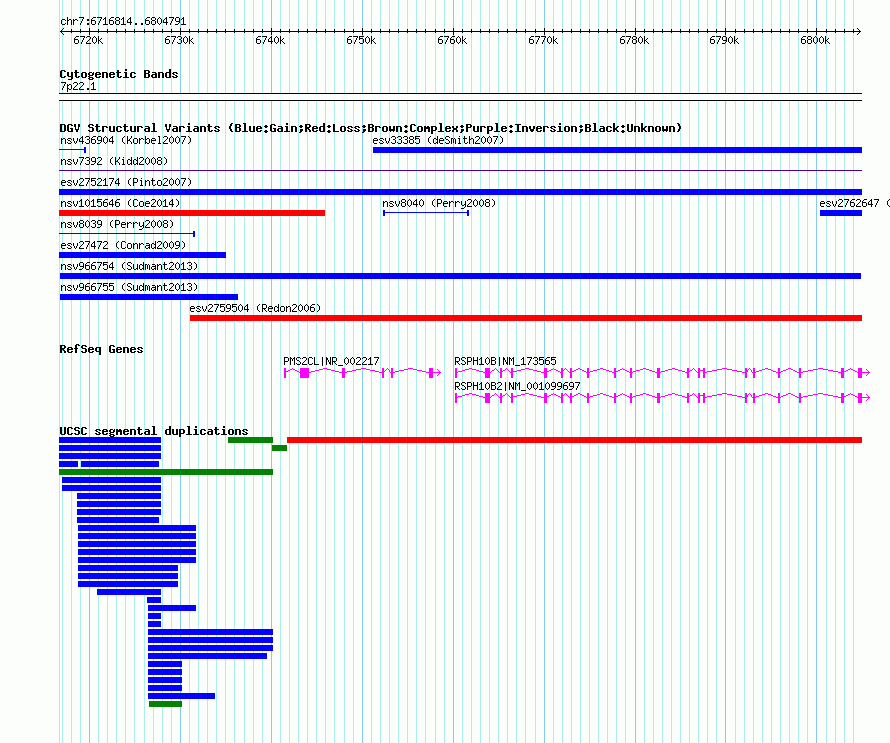Open the UCSC segmental duplications track title
Viewport: 890px width, 743px height.
click(154, 431)
